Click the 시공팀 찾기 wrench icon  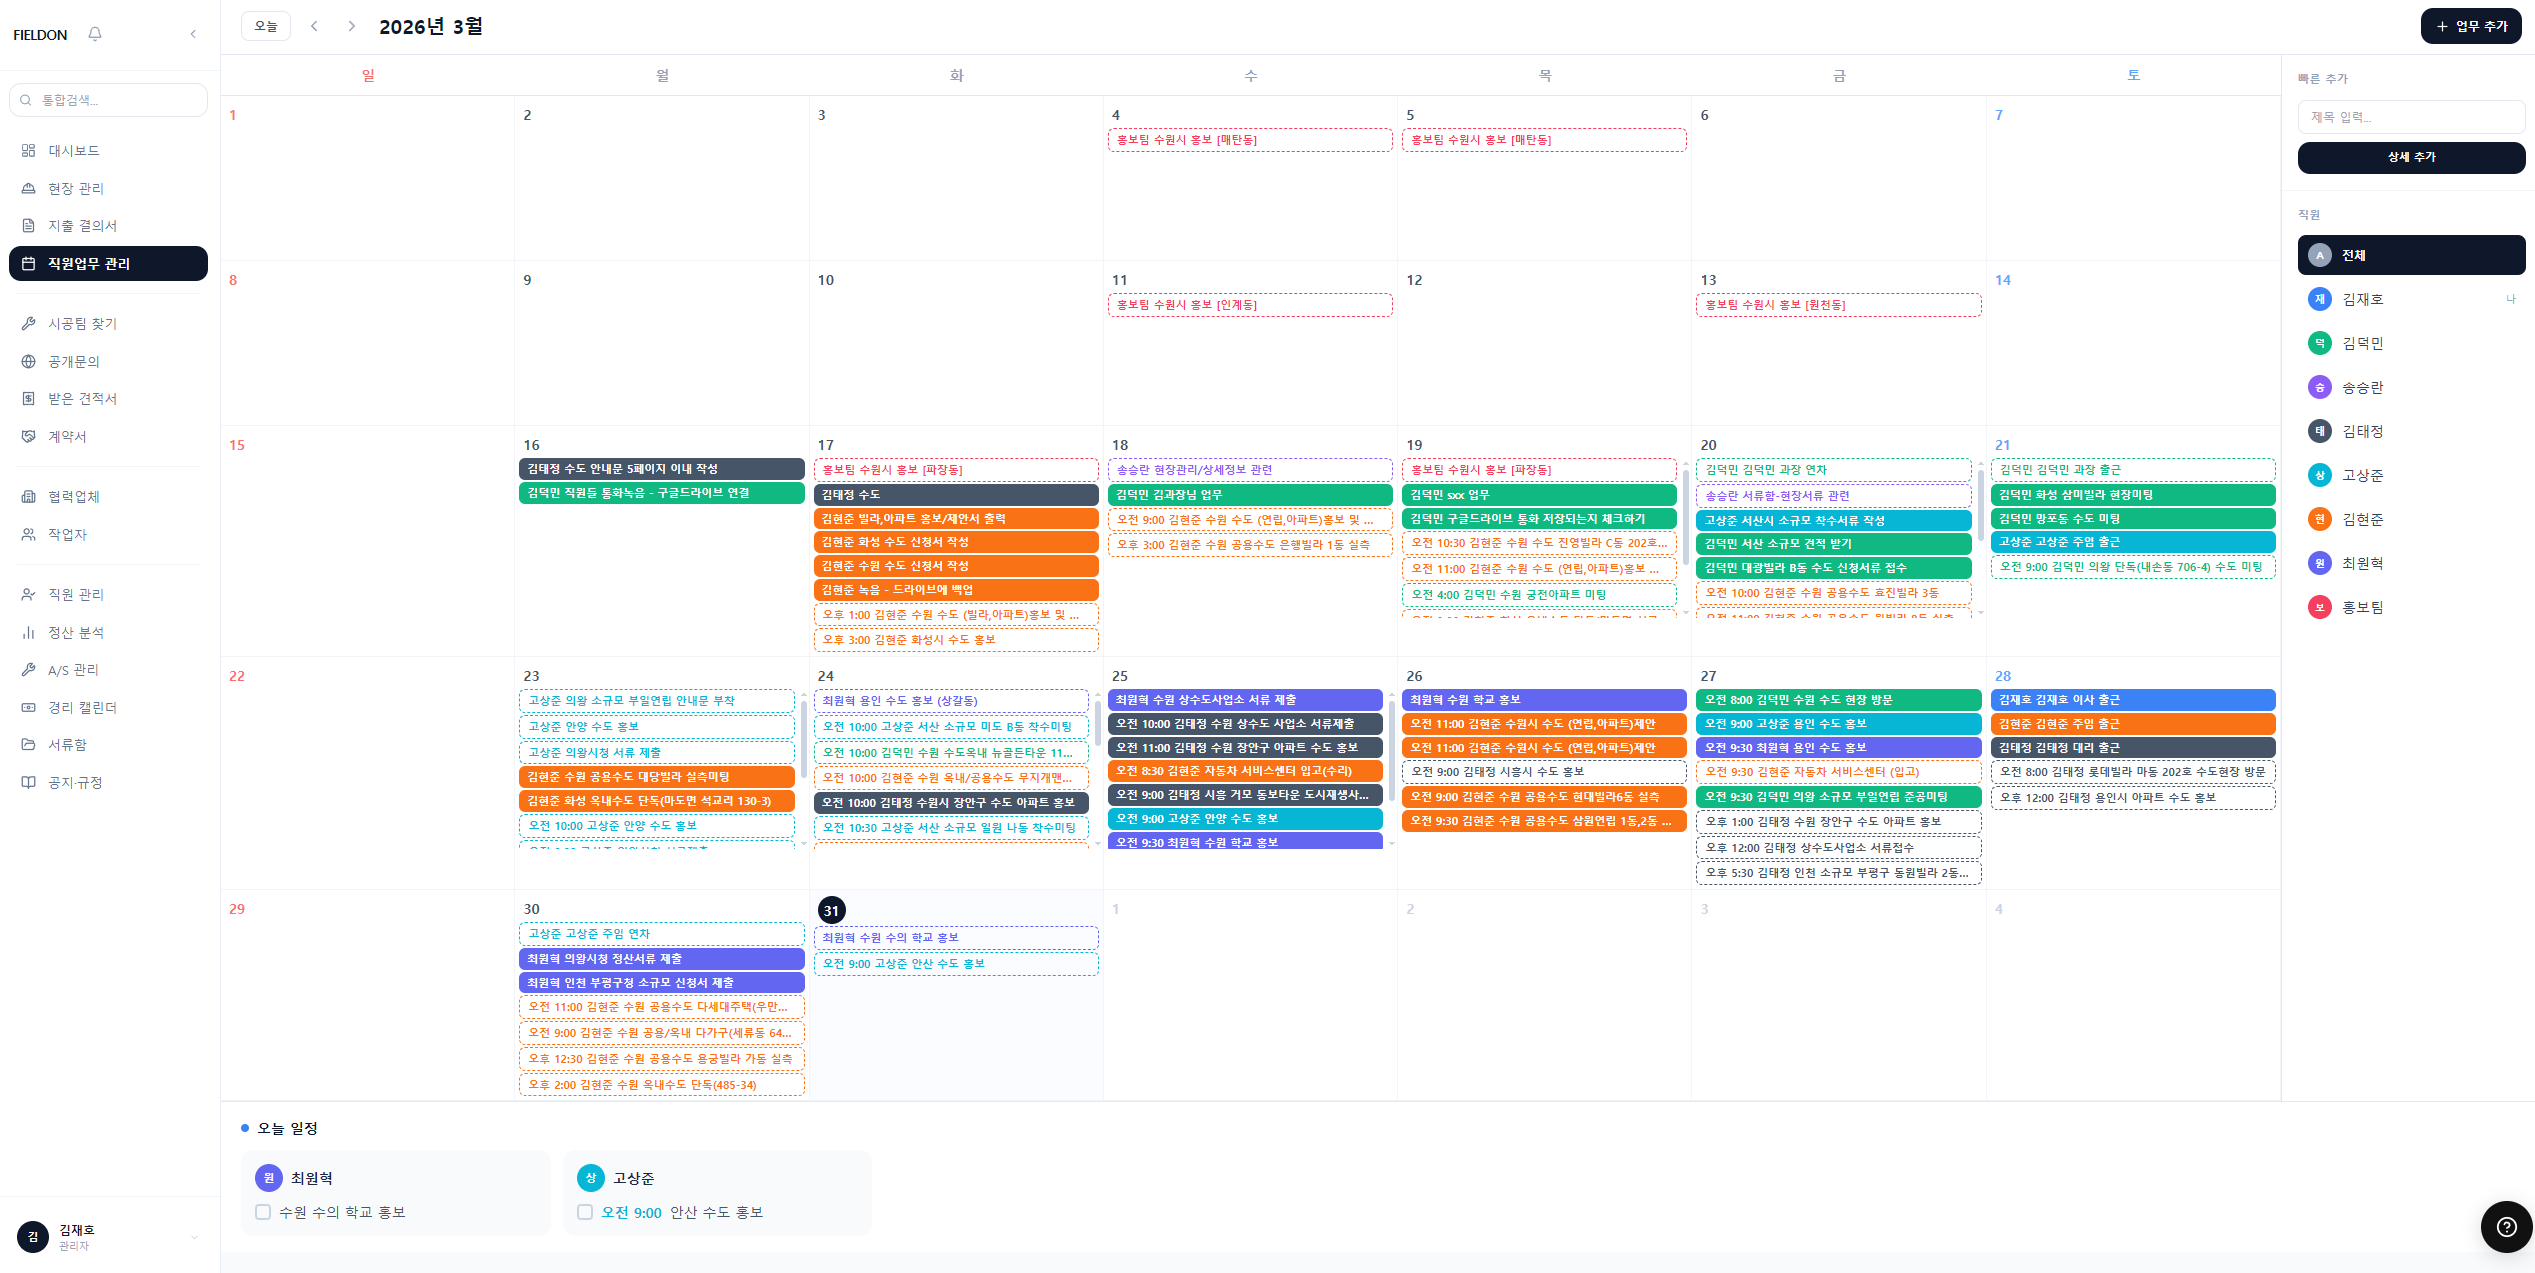point(28,324)
